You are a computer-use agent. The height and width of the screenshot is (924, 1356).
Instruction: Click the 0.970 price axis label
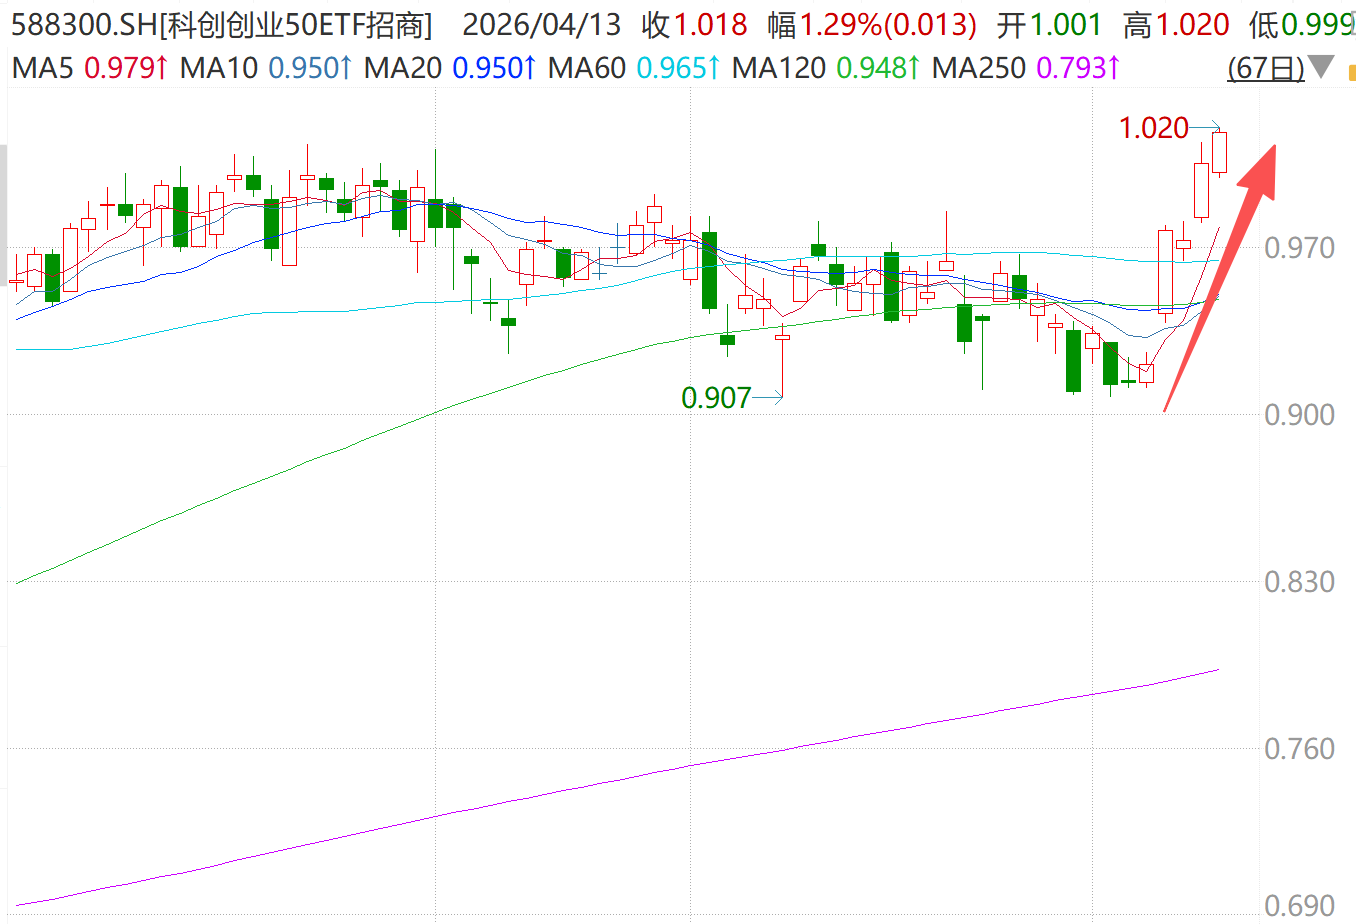tap(1299, 248)
